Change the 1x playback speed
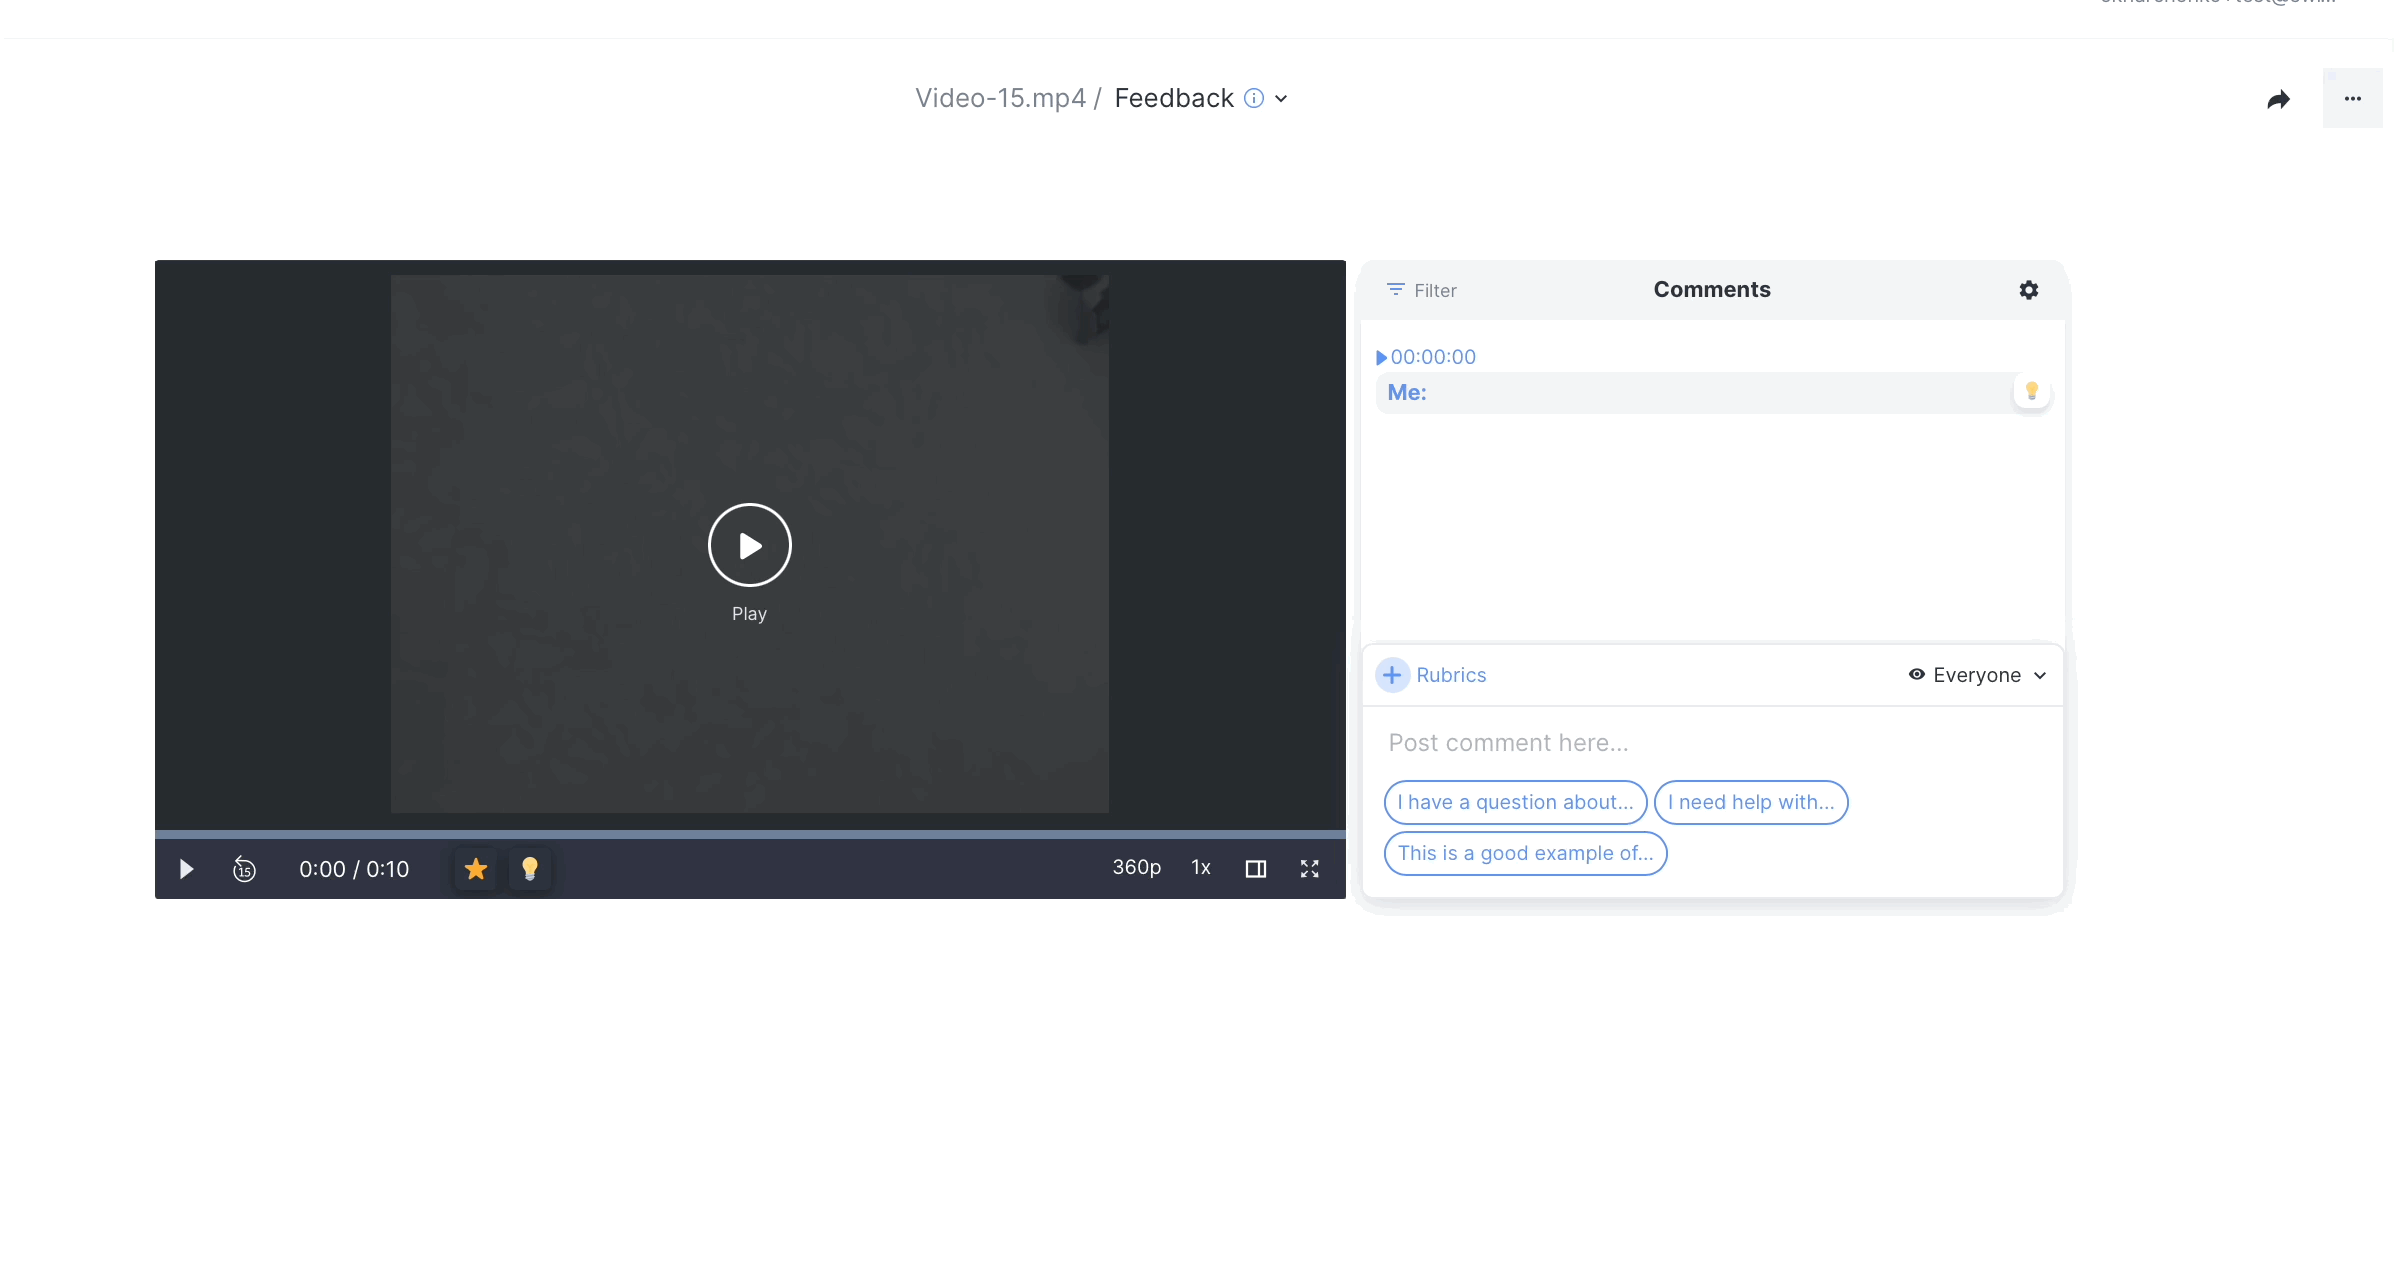 coord(1200,868)
